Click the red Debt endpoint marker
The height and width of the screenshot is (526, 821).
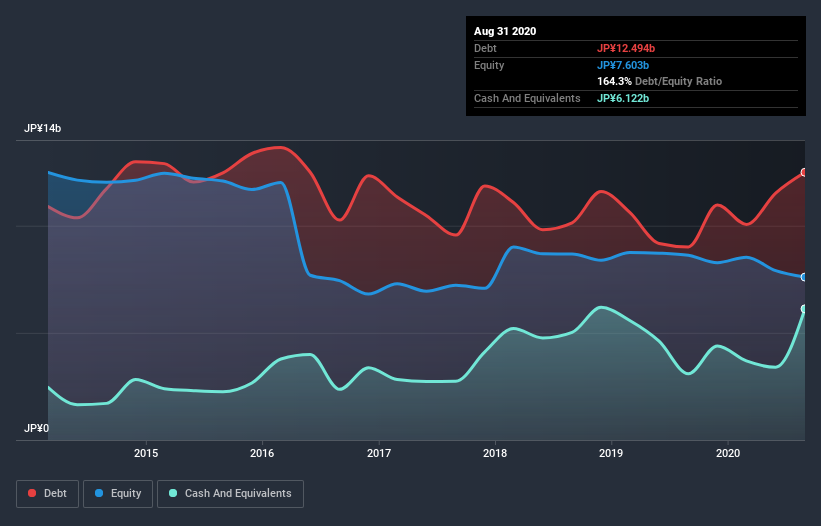pos(804,172)
